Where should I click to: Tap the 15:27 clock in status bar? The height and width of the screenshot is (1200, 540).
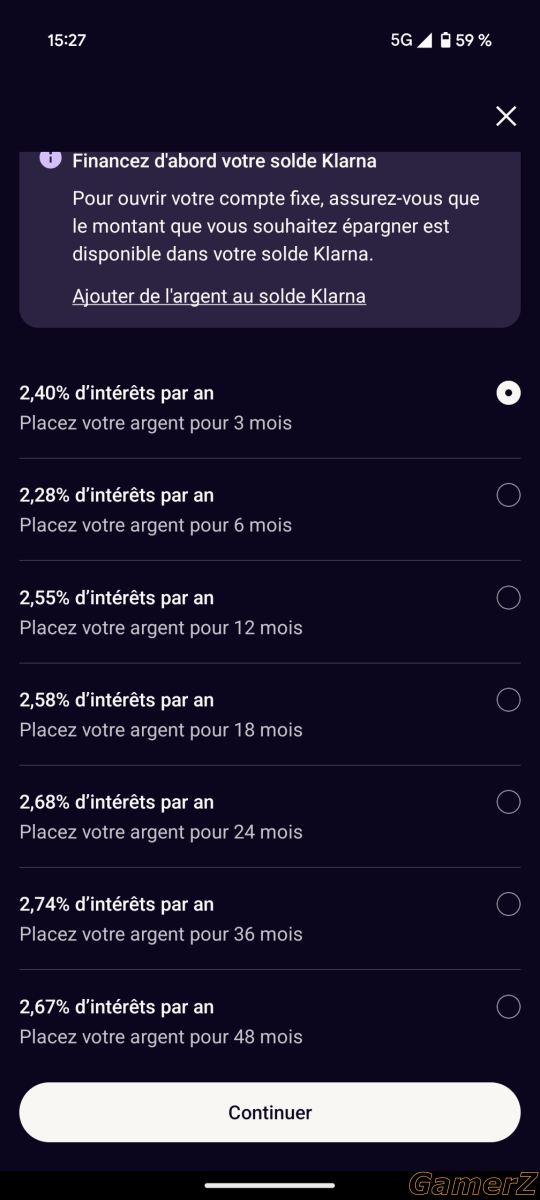point(67,40)
